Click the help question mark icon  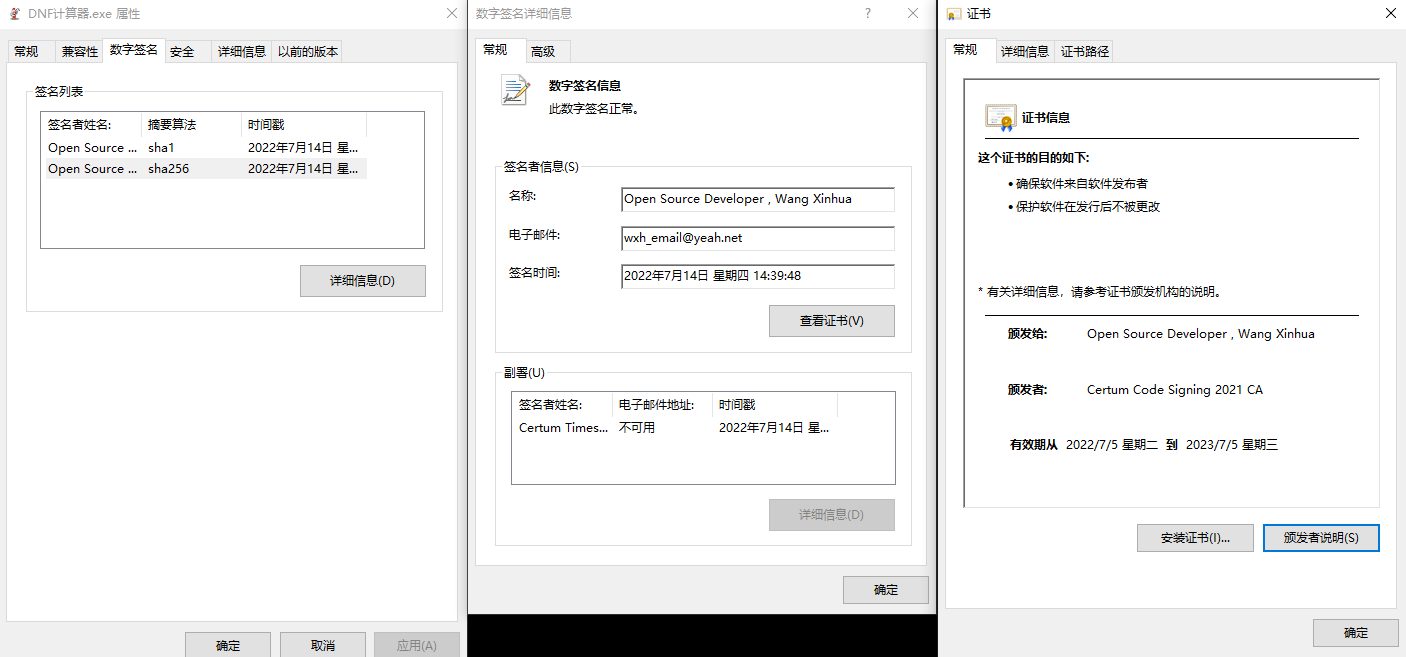867,13
